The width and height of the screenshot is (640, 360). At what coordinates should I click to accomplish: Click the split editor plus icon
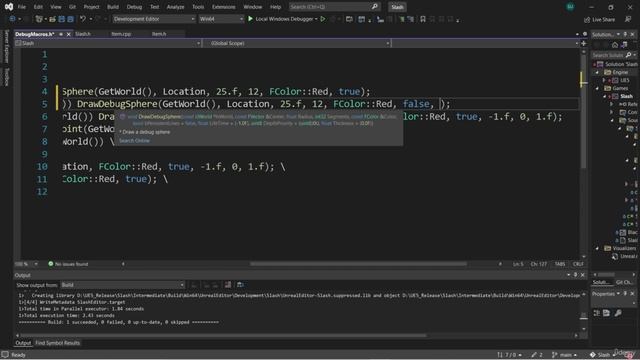pos(583,43)
